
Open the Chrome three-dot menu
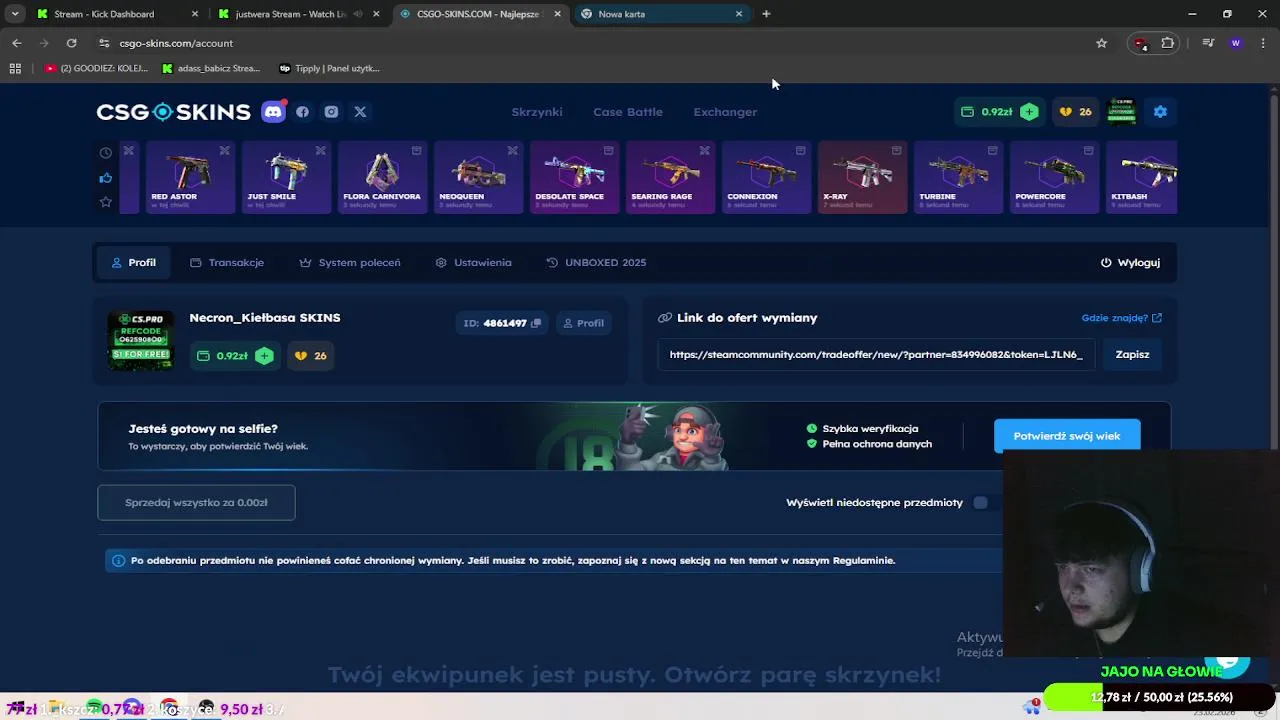pos(1263,43)
